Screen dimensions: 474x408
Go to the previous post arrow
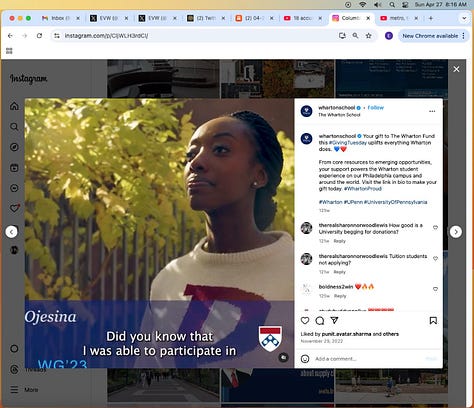(x=12, y=232)
